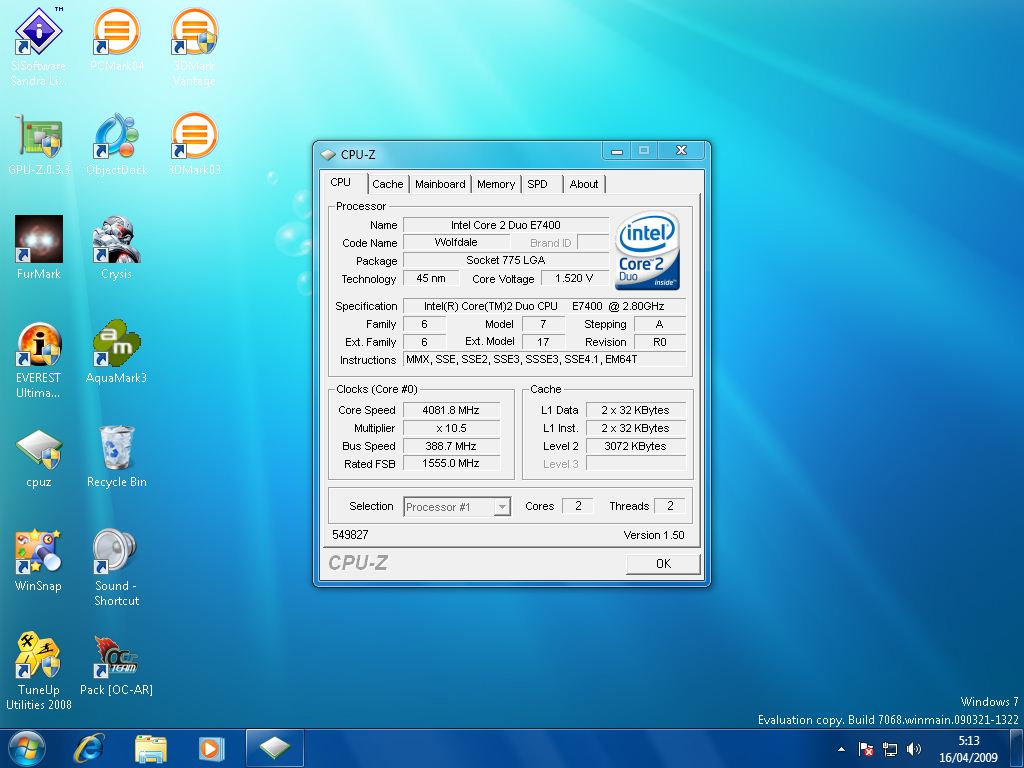Open the About tab
Viewport: 1024px width, 768px height.
[584, 184]
